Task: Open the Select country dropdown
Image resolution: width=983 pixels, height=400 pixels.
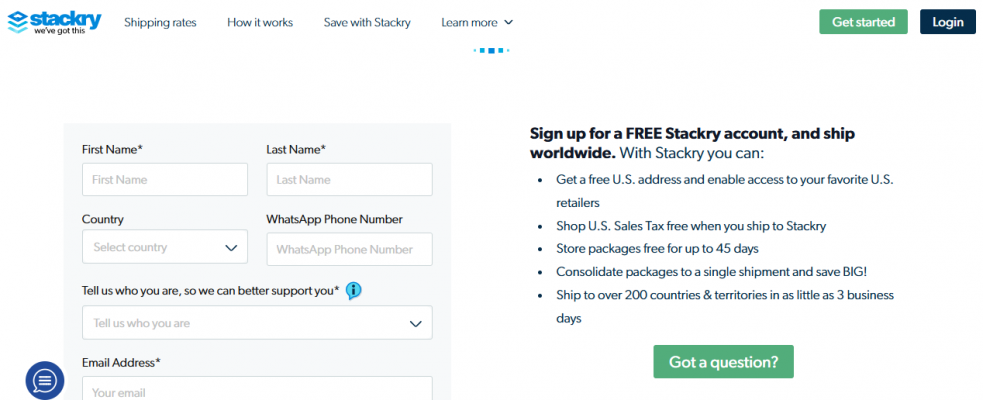Action: coord(165,247)
